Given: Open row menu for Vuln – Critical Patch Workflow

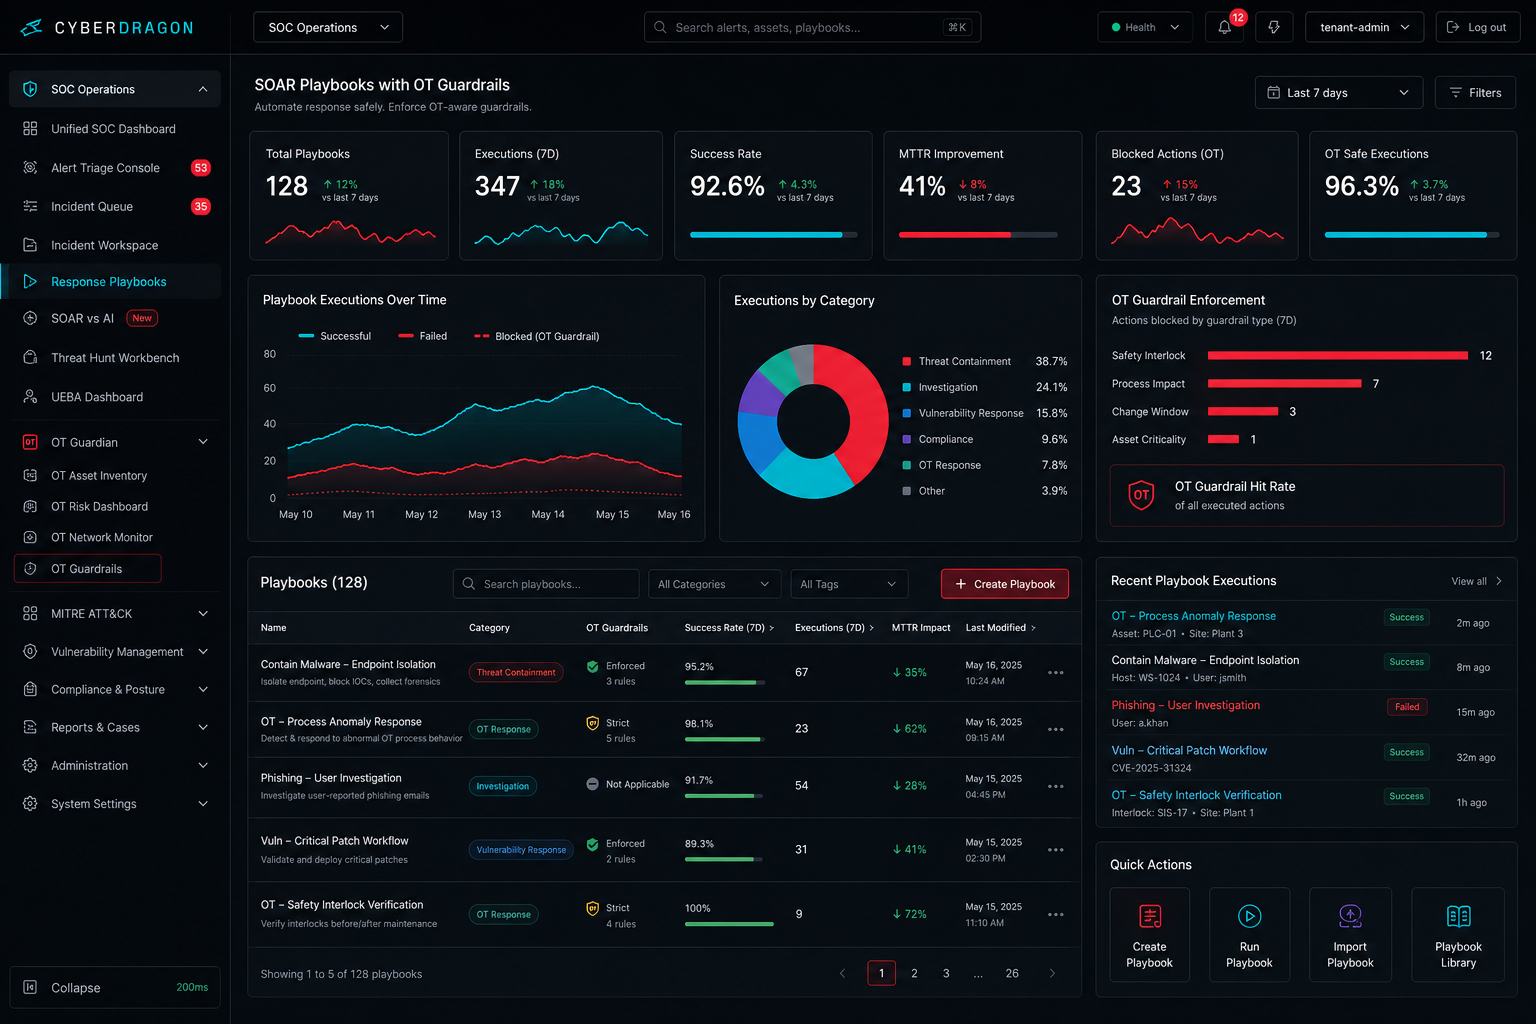Looking at the screenshot, I should tap(1055, 850).
